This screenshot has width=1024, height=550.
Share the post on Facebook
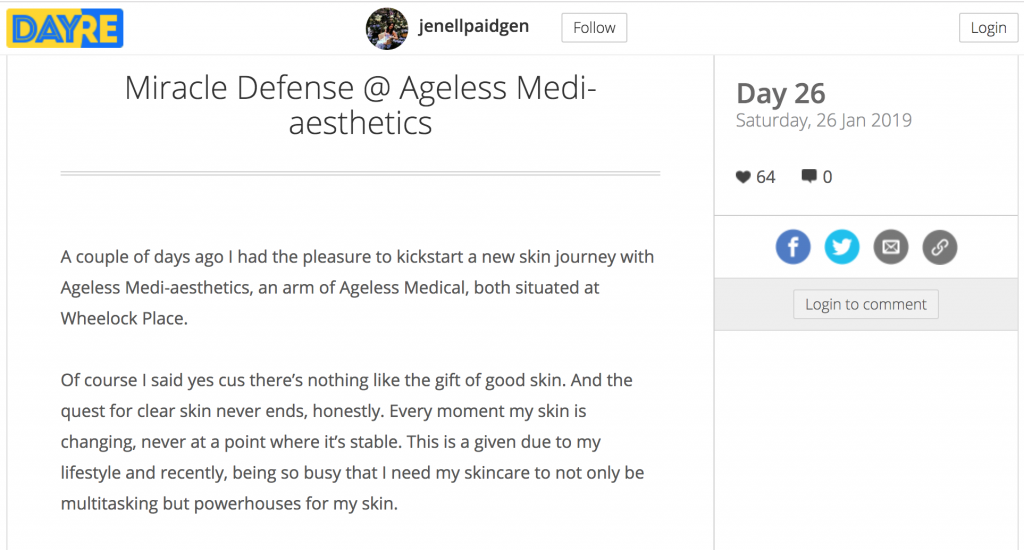pyautogui.click(x=793, y=247)
